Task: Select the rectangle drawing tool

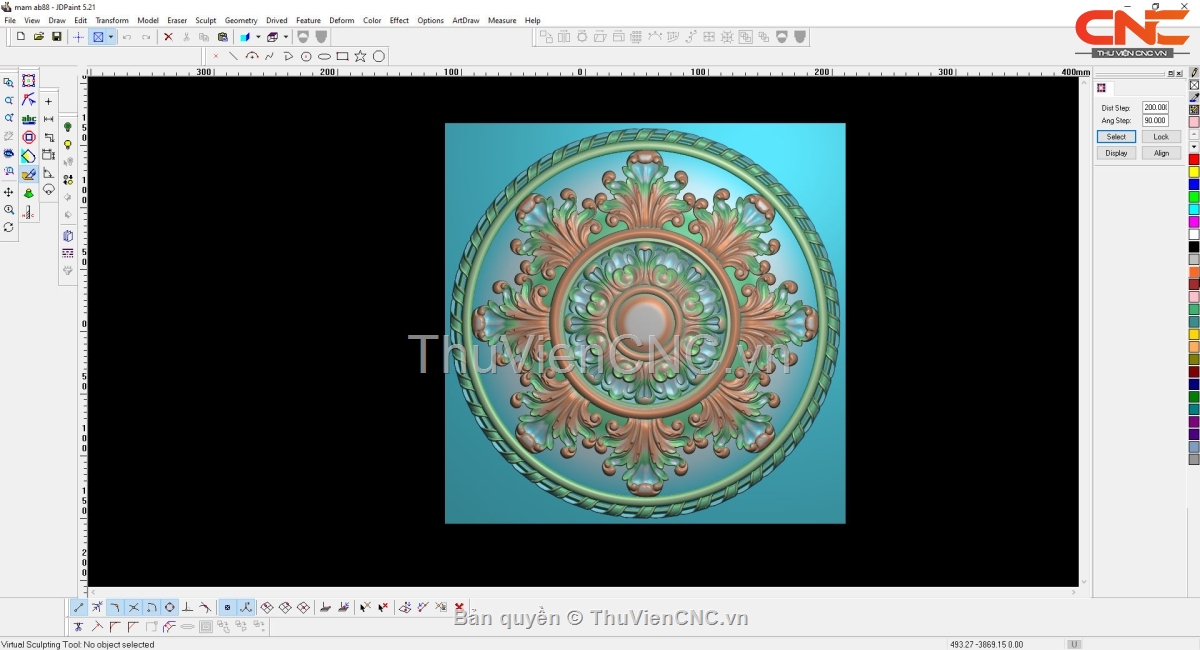Action: point(342,56)
